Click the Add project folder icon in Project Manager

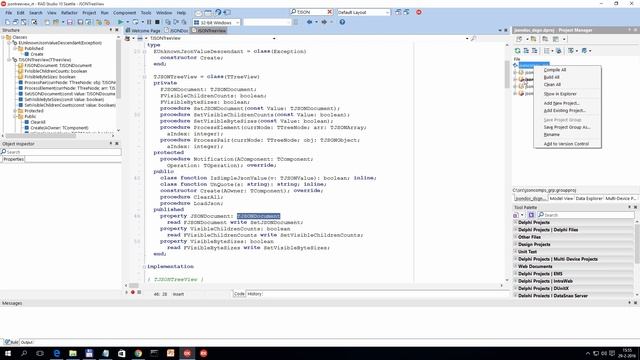(x=533, y=39)
